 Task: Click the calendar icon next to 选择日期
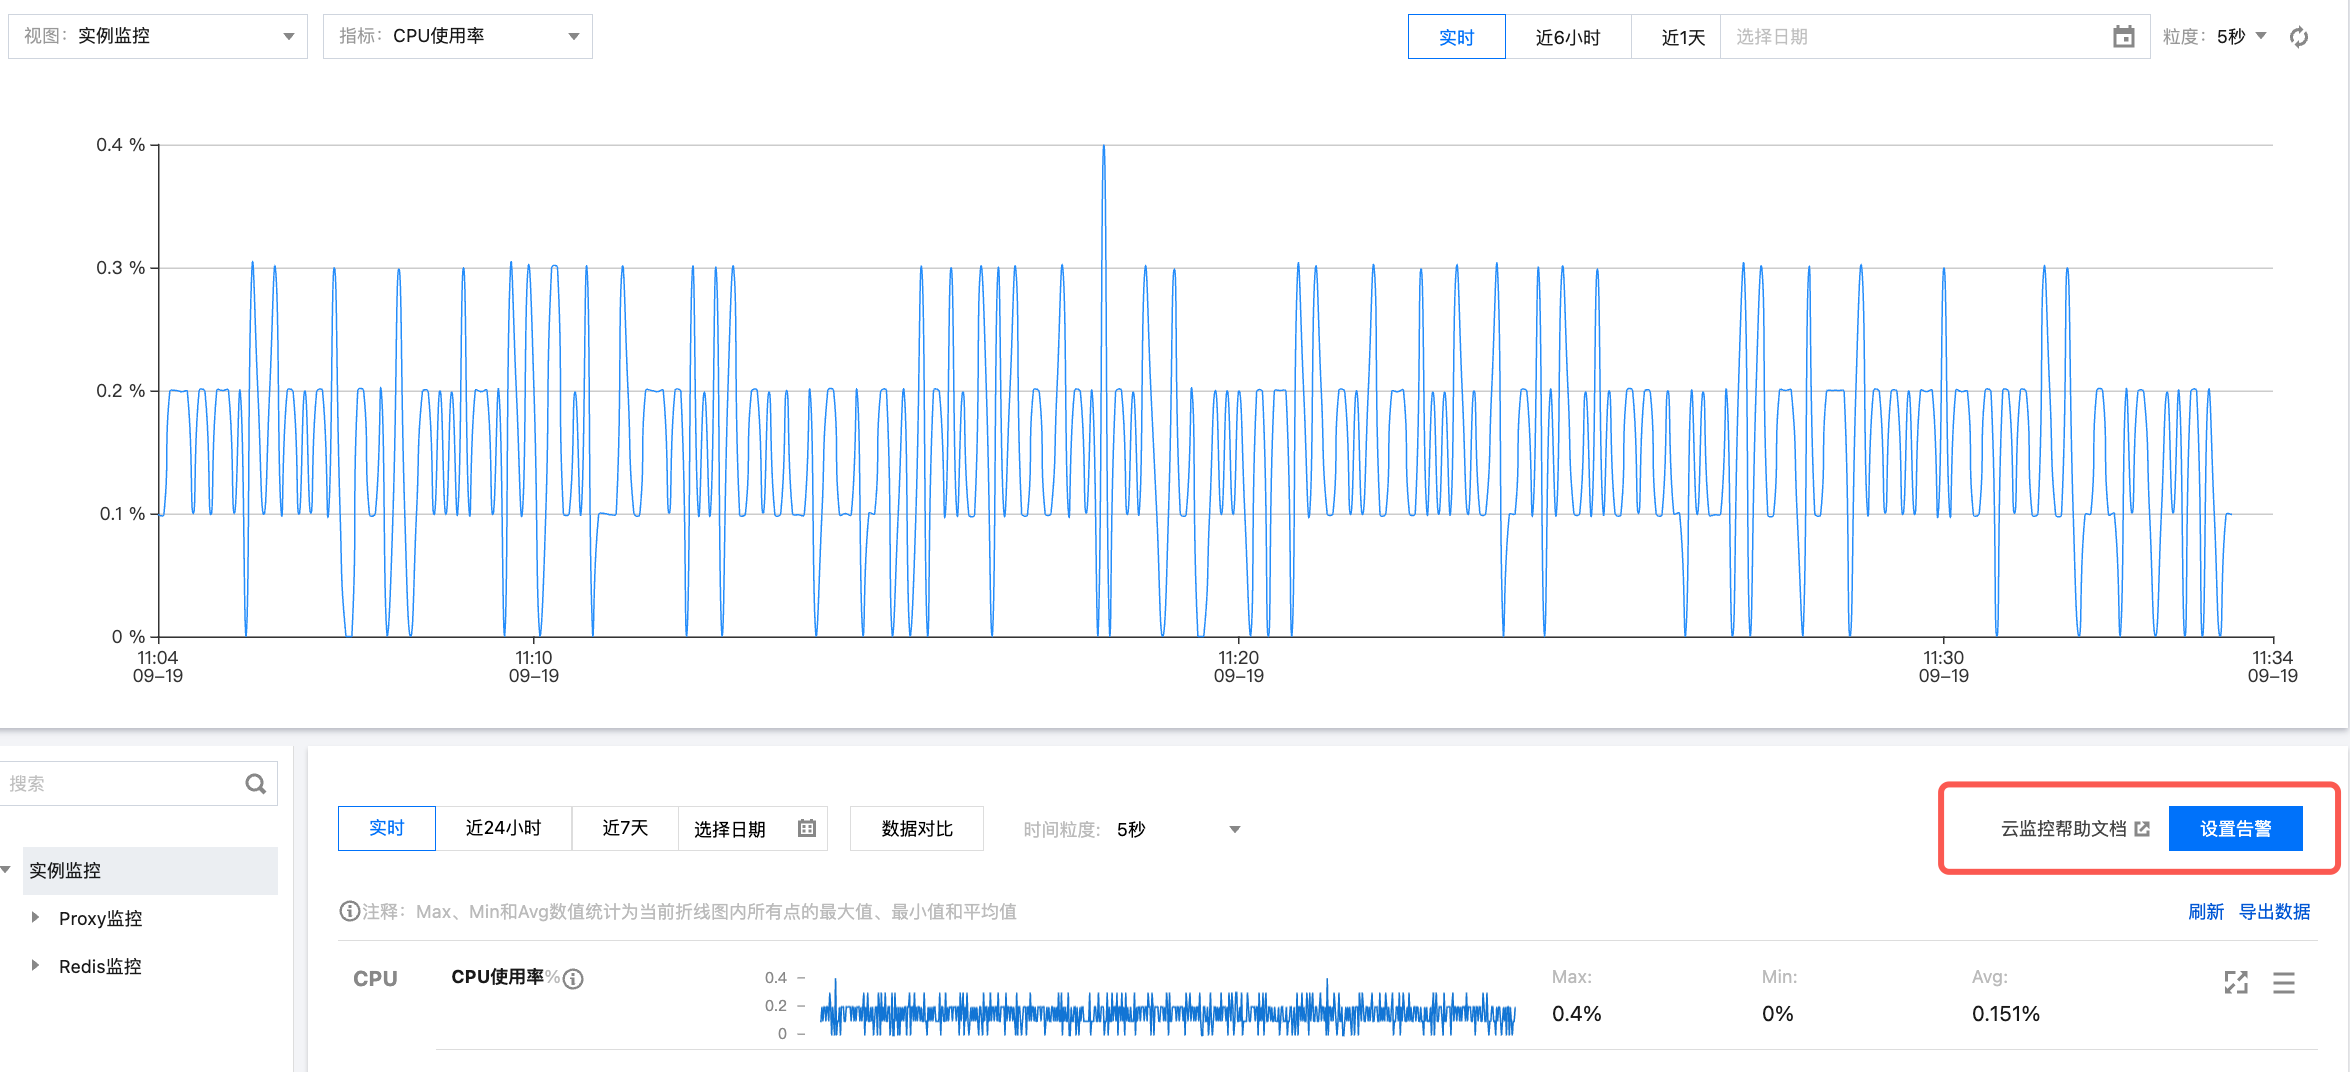point(807,828)
